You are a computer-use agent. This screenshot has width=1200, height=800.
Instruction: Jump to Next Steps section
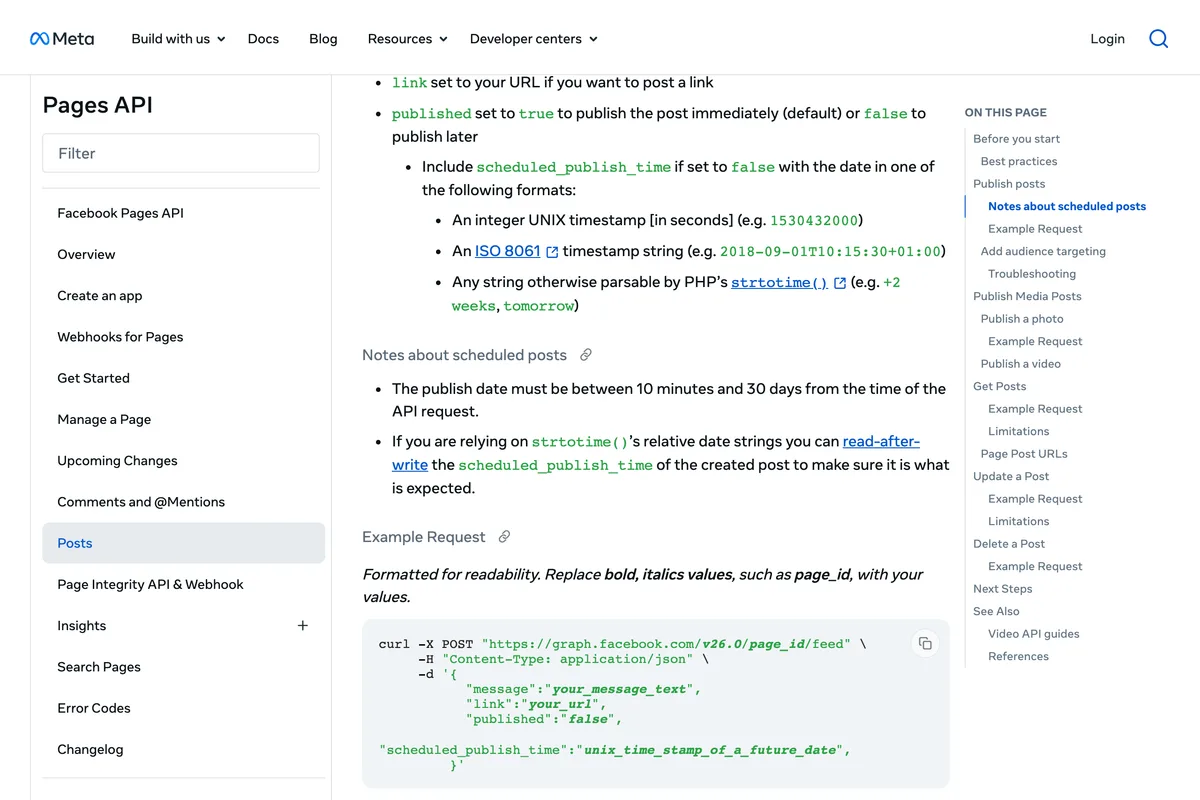point(1002,589)
